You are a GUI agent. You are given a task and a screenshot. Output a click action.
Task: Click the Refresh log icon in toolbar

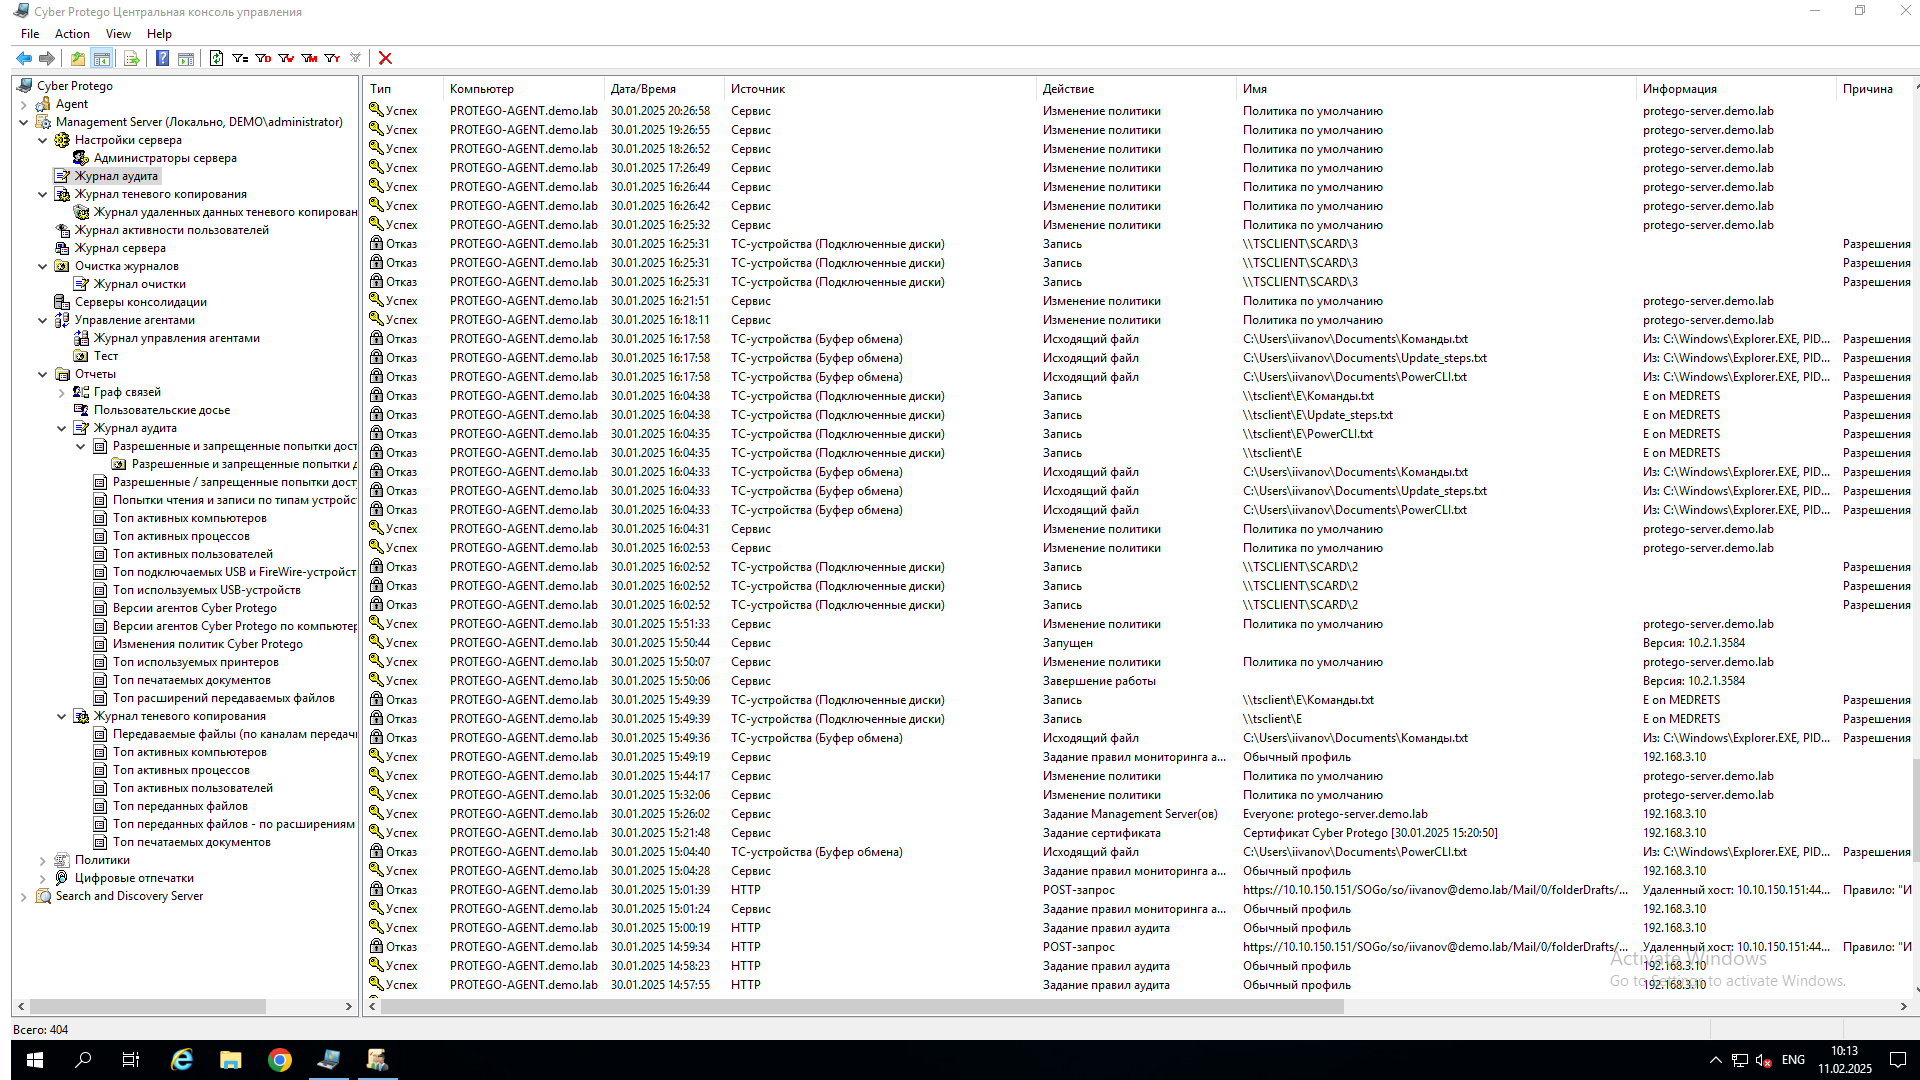[216, 58]
